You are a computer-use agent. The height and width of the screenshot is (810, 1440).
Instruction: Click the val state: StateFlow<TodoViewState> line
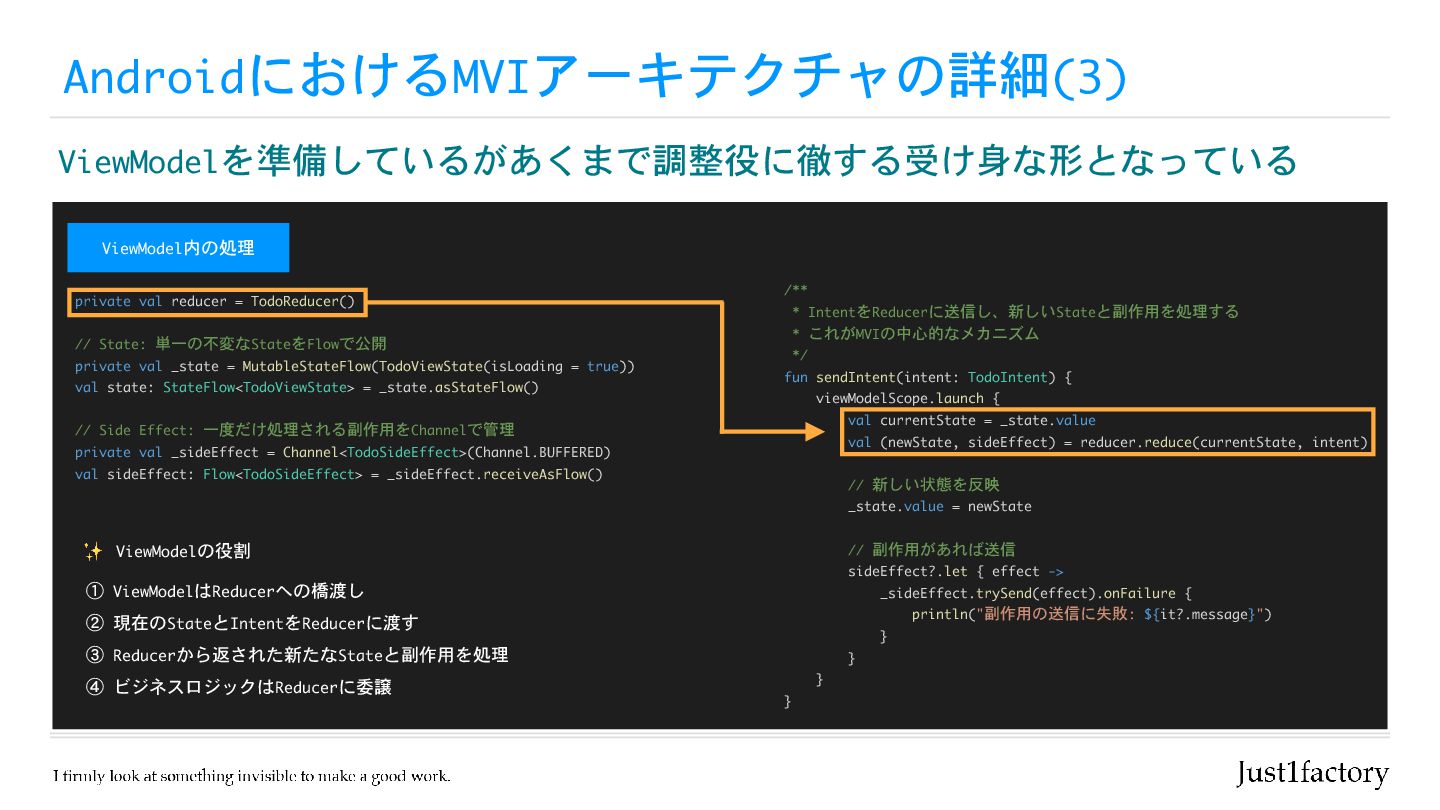307,387
